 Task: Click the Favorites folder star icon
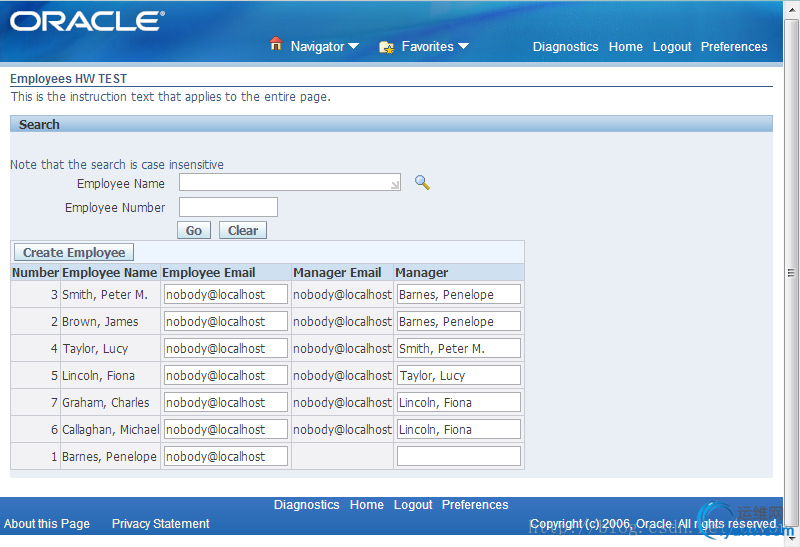click(x=386, y=46)
